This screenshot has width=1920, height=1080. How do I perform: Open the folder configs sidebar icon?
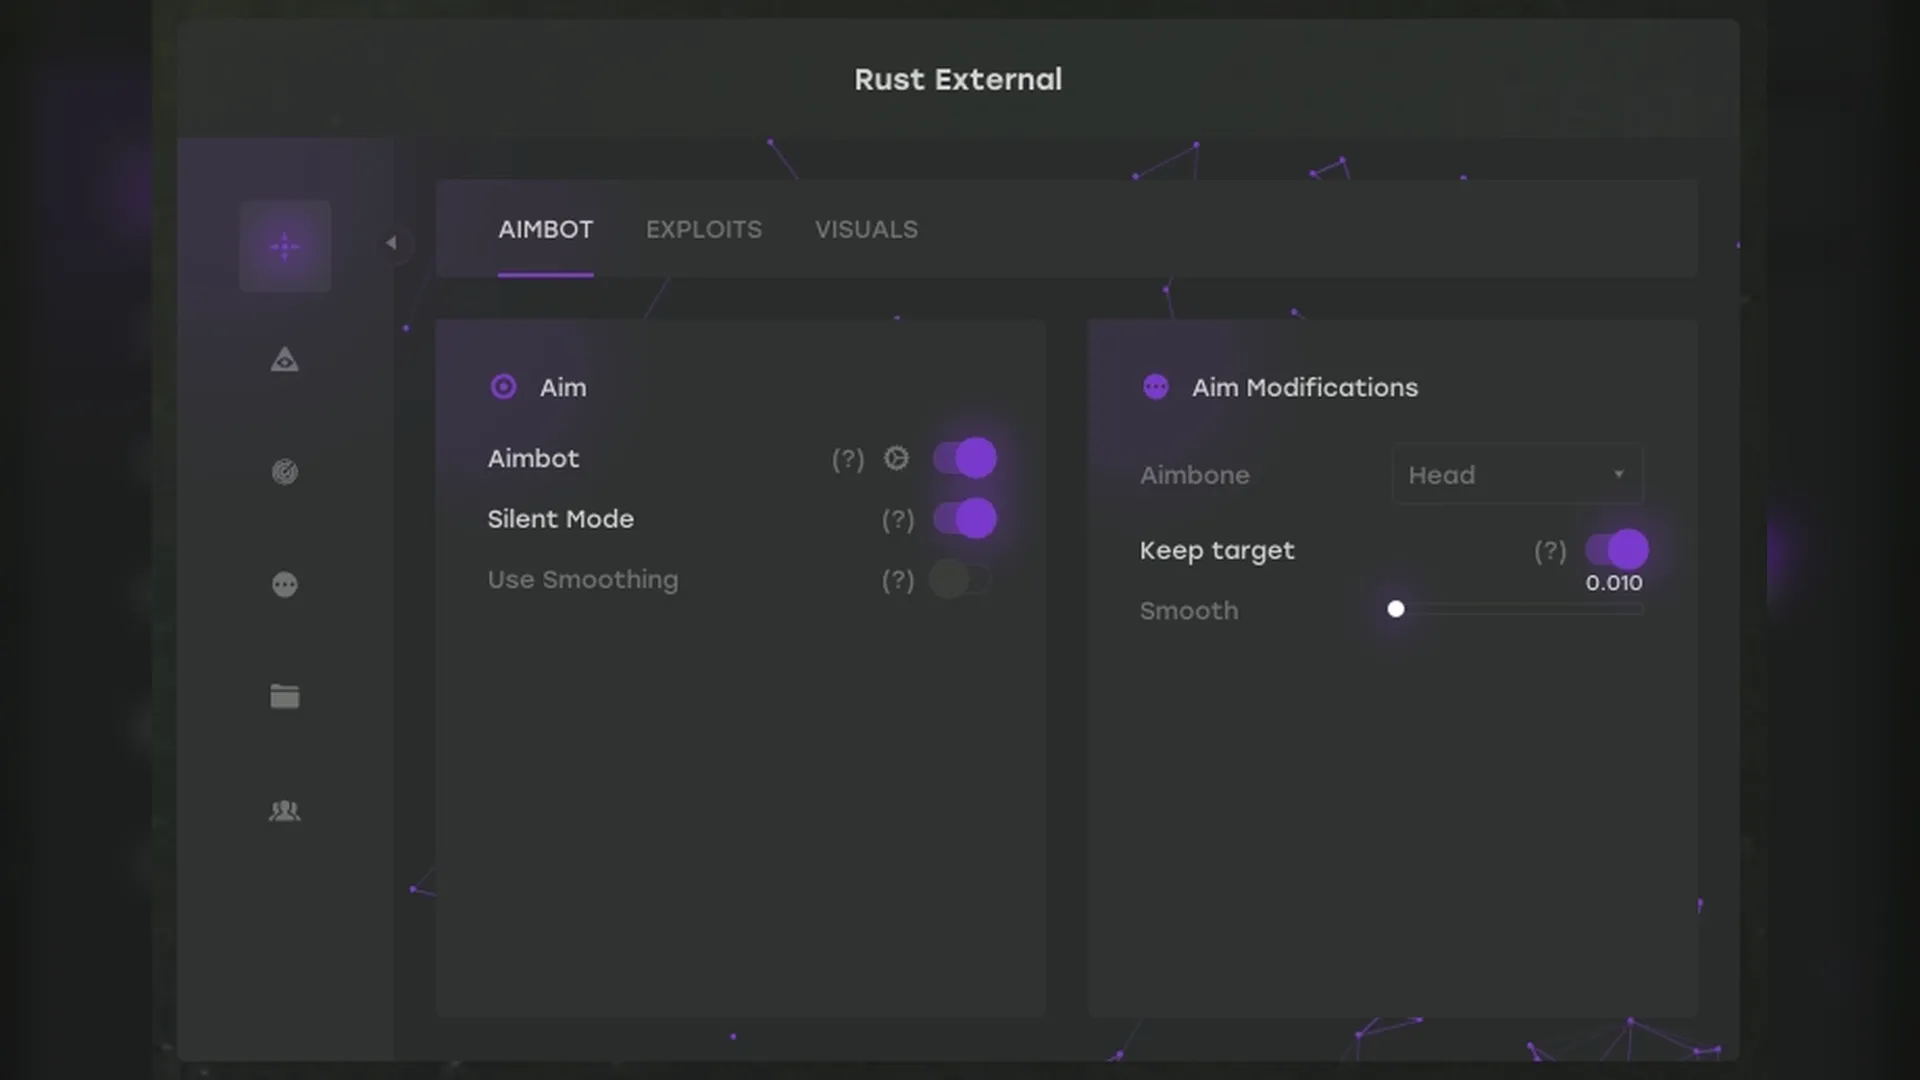tap(285, 696)
